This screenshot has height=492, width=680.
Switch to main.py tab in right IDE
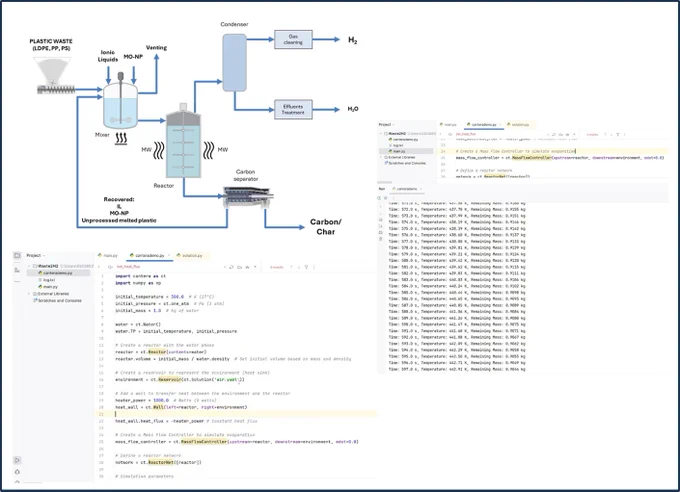[448, 125]
